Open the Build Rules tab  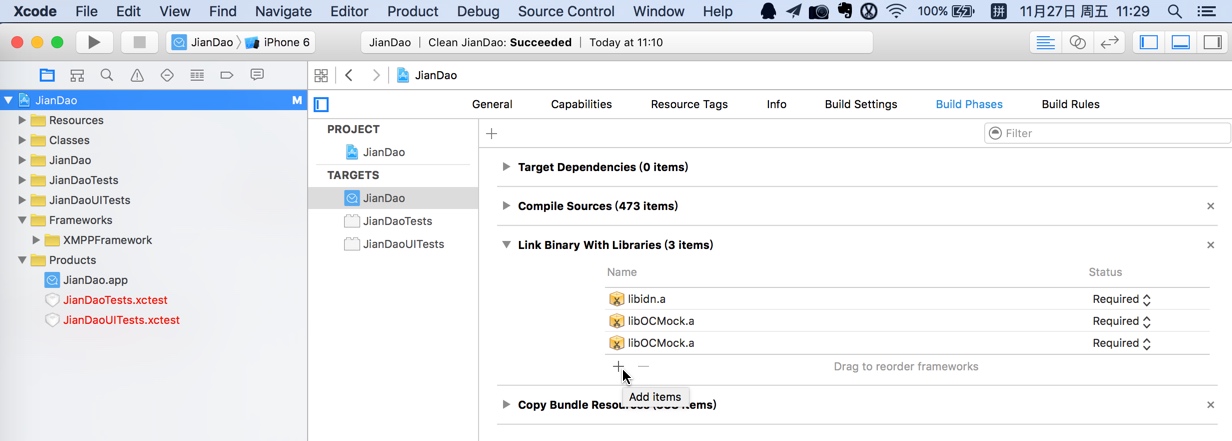tap(1070, 104)
